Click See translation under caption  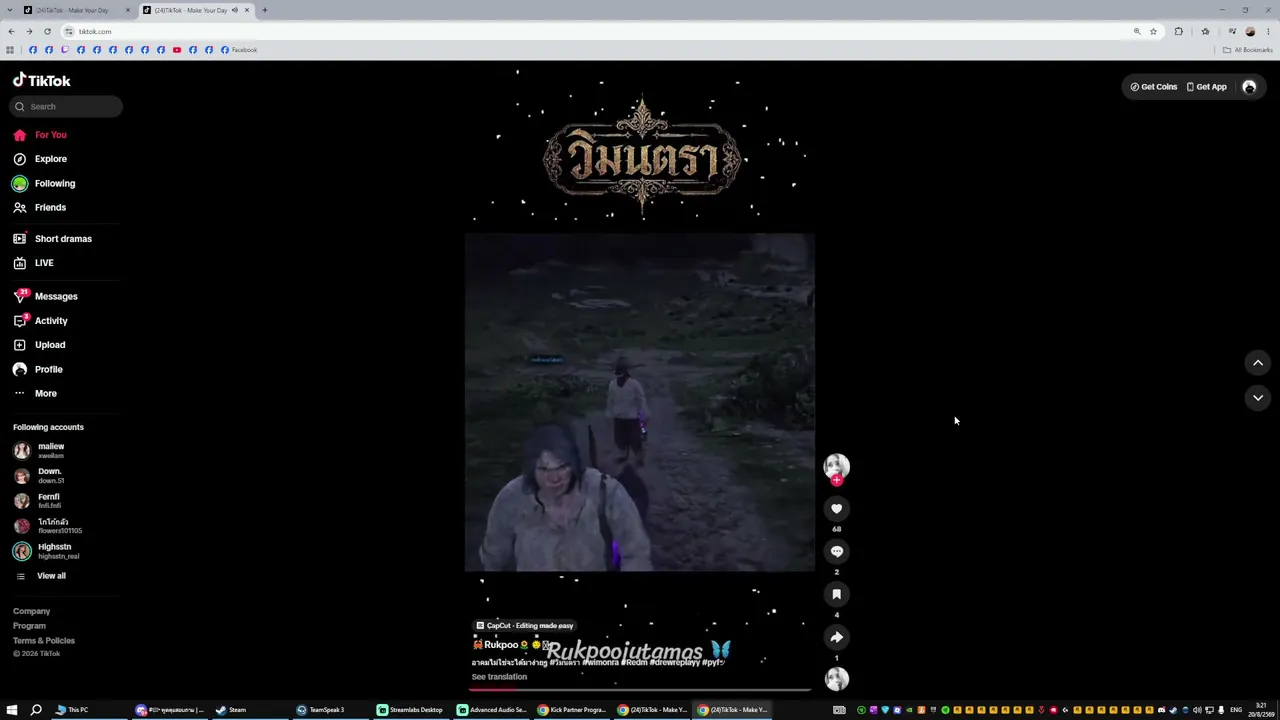tap(499, 677)
